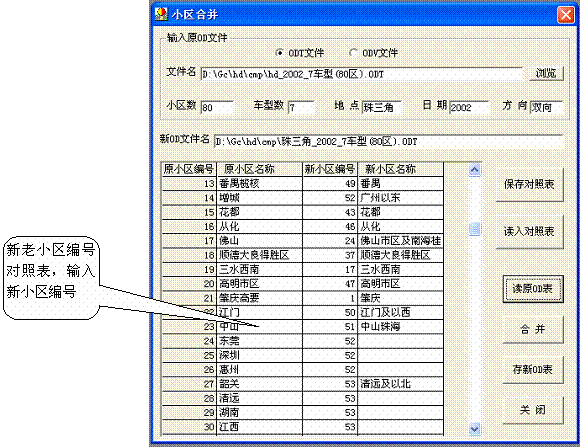The width and height of the screenshot is (580, 447).
Task: Click new number cell 53 in 江西 row
Action: point(330,427)
